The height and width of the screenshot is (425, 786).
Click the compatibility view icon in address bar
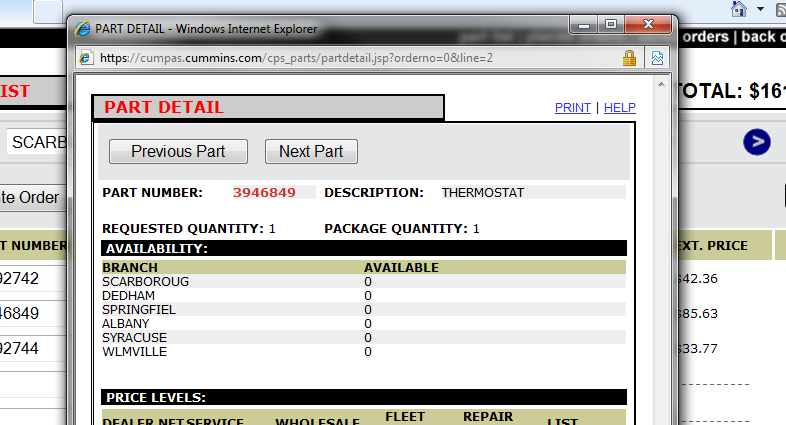point(657,58)
